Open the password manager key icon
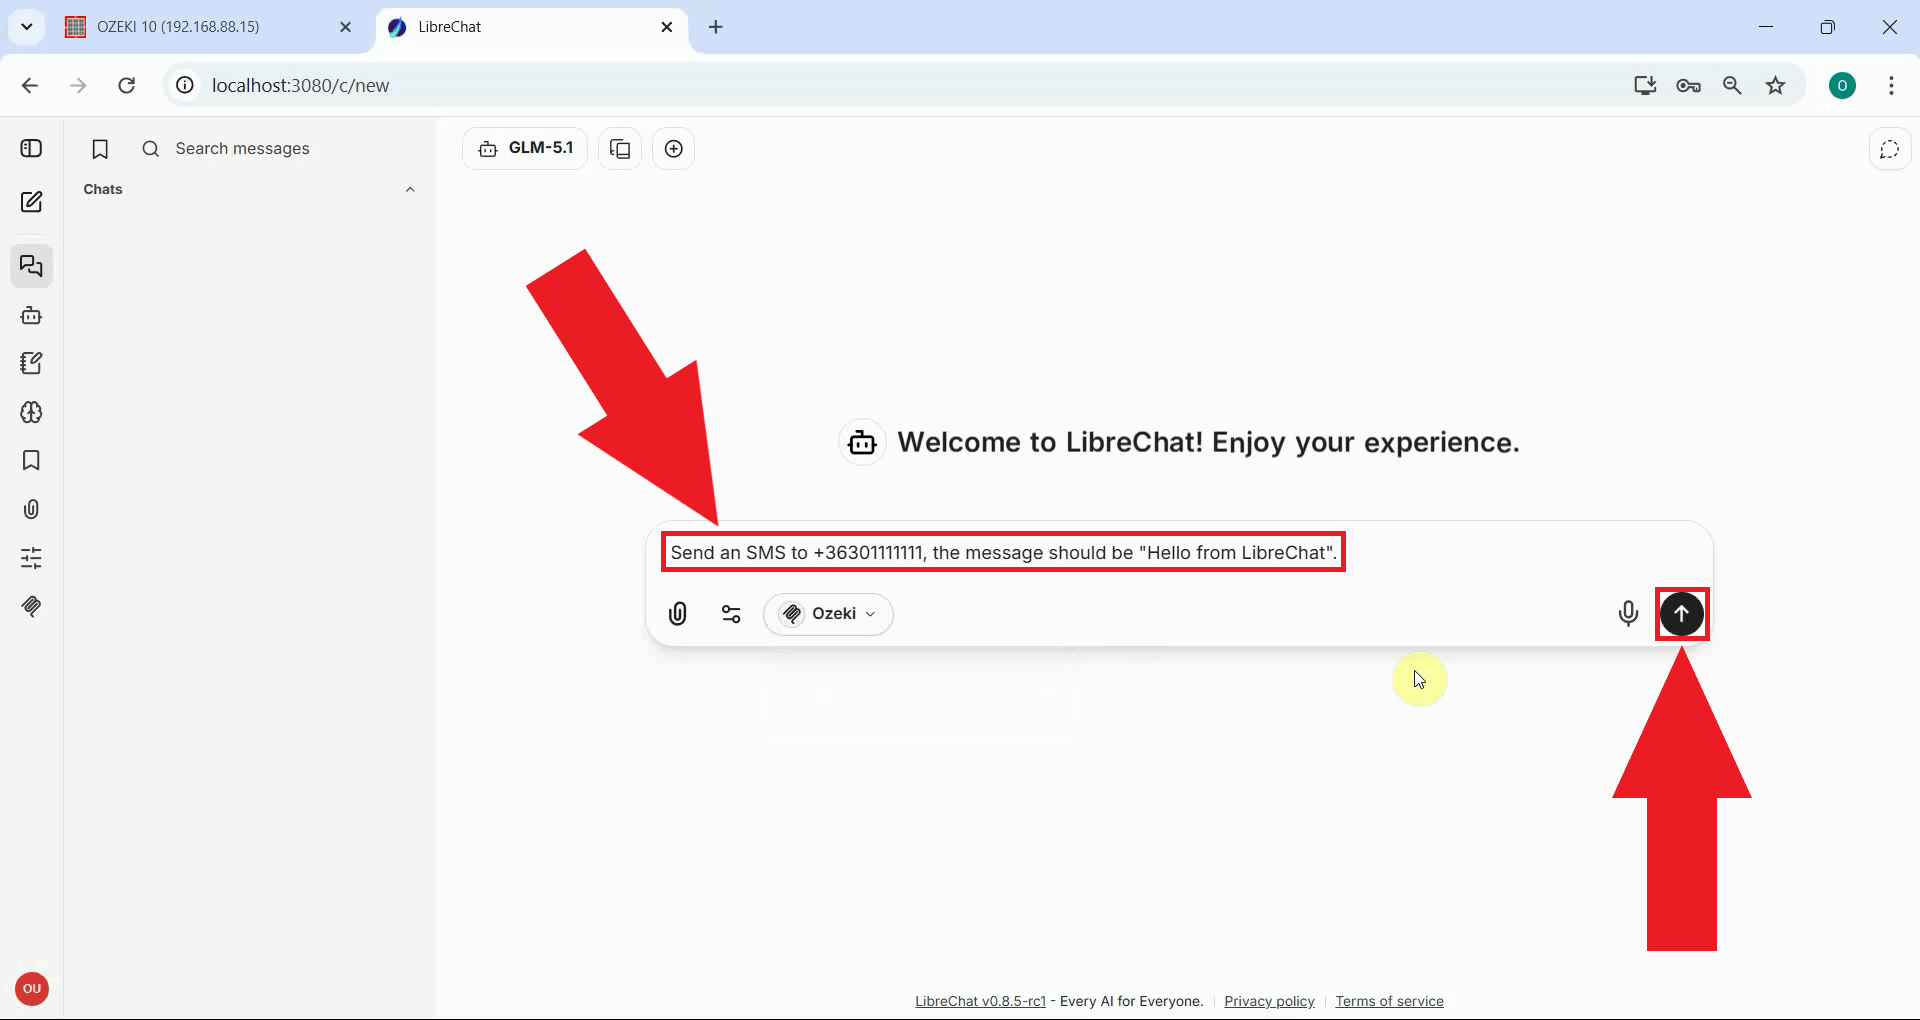This screenshot has width=1920, height=1020. coord(1689,86)
